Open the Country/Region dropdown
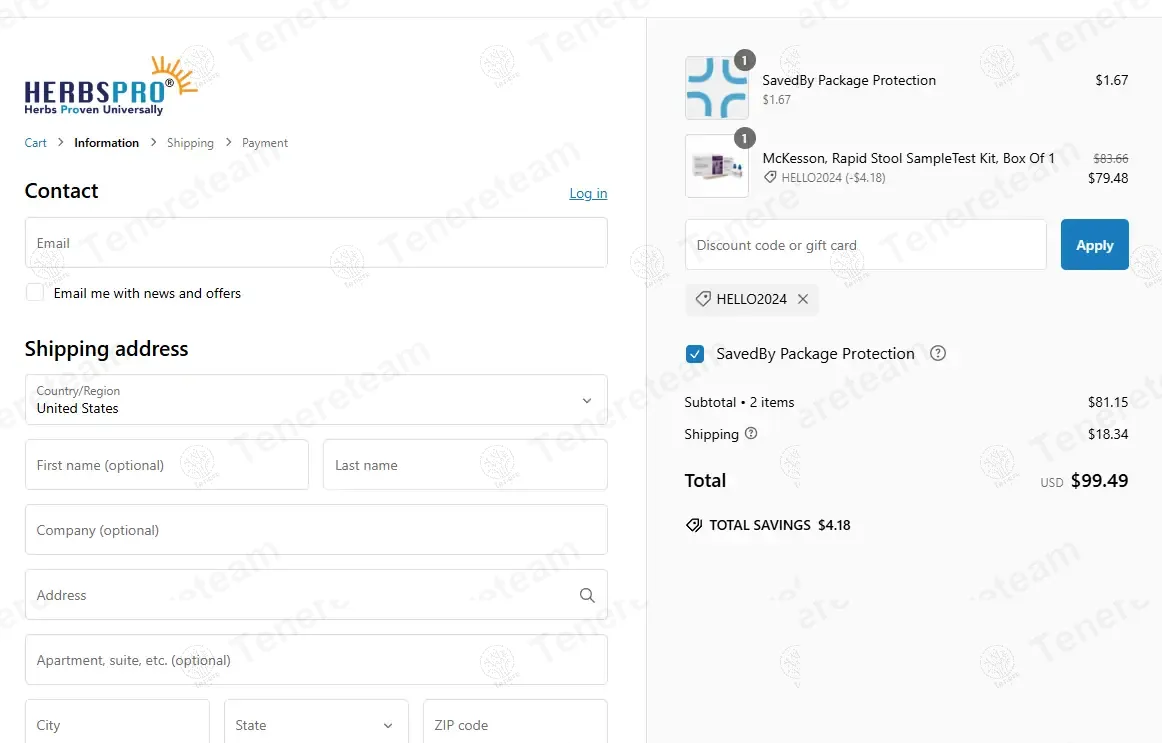The width and height of the screenshot is (1162, 743). pos(315,400)
